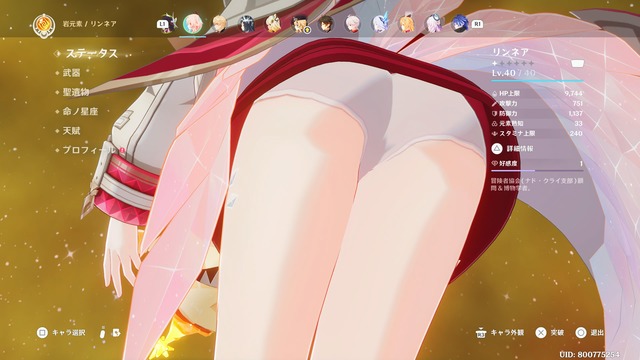Screen dimensions: 640x360
Task: Click the pill-shaped icon near キャラ選択
Action: click(102, 333)
